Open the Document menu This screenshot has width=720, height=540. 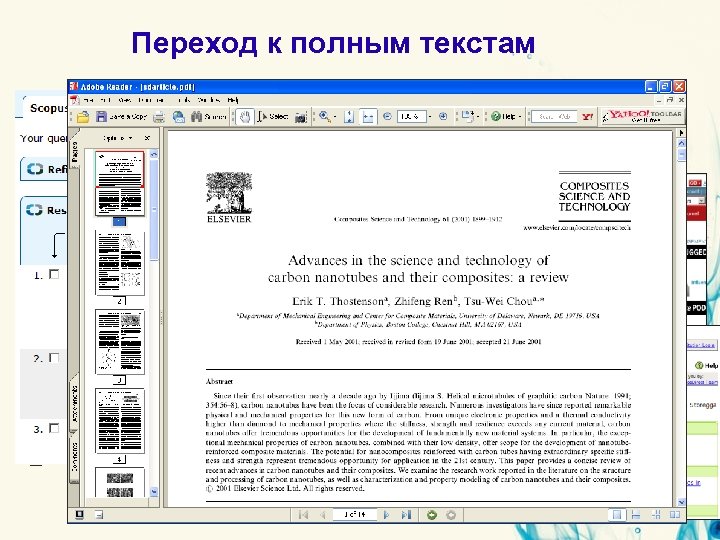point(151,100)
